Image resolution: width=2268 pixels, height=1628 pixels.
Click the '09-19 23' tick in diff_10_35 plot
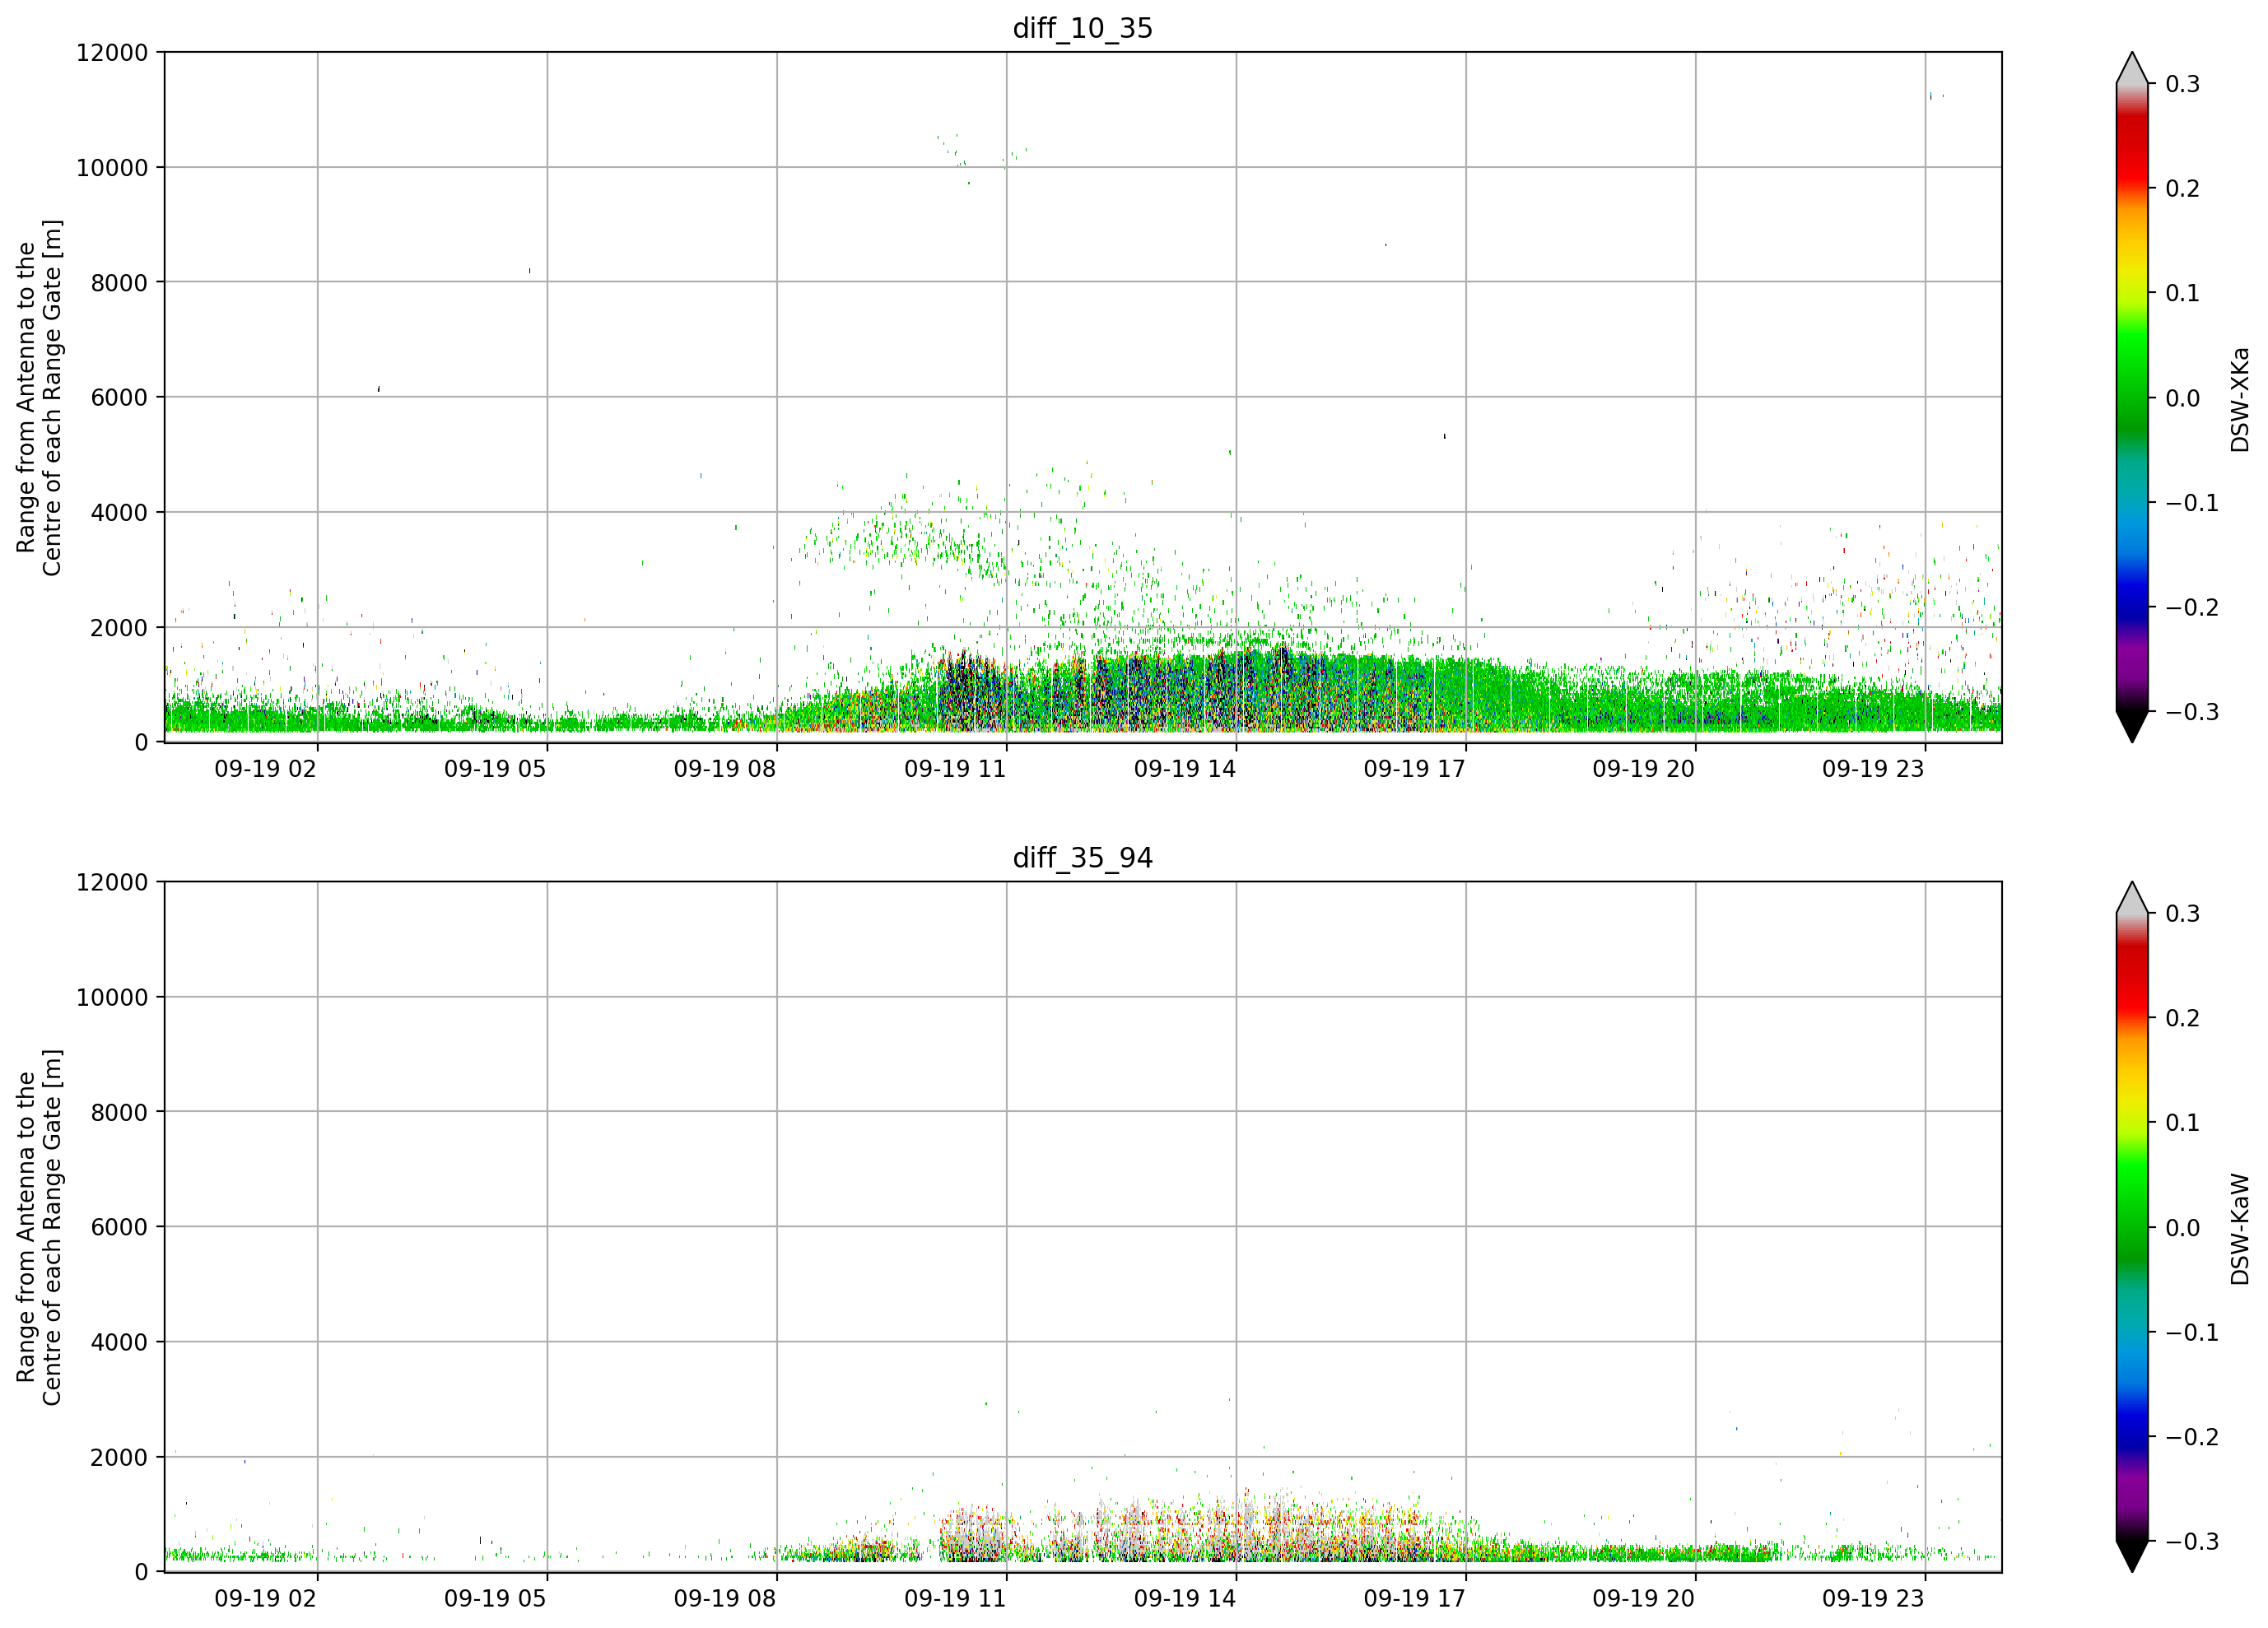(x=1873, y=769)
